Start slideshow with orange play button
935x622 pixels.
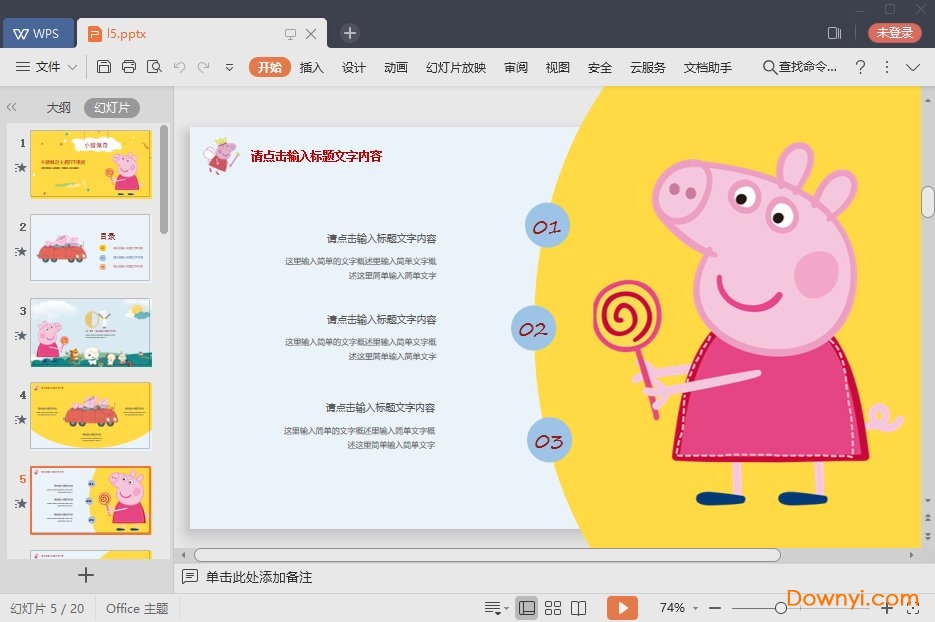(622, 608)
